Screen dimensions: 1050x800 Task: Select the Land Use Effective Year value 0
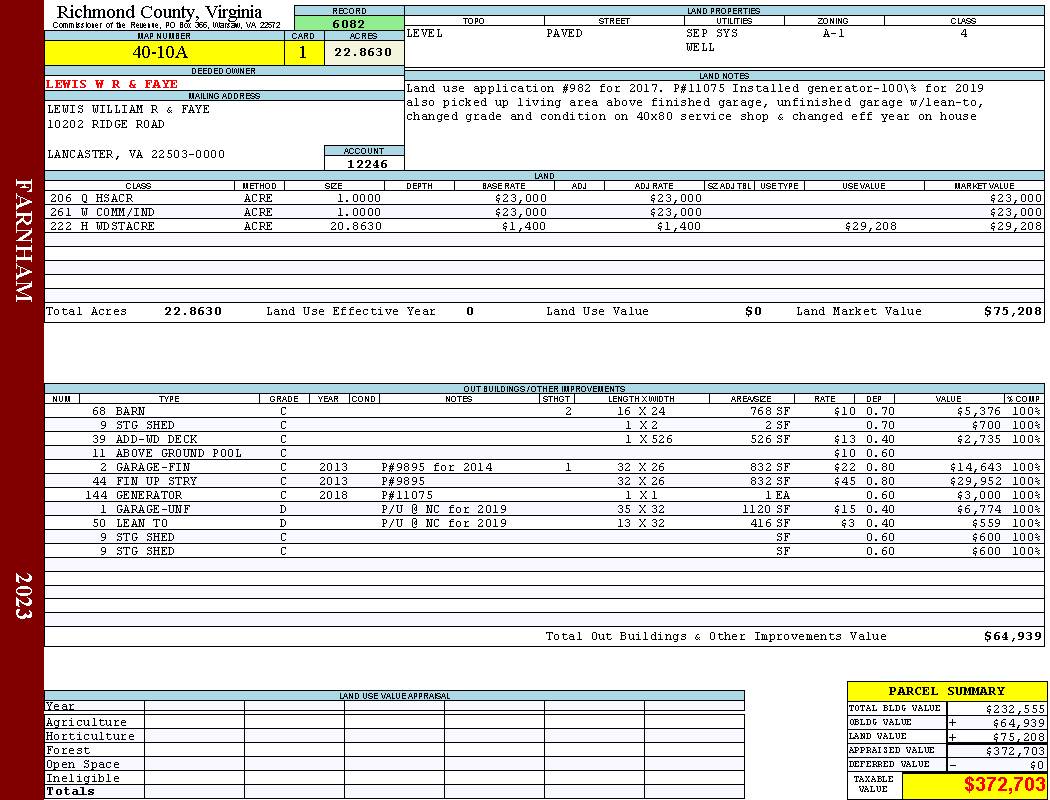click(470, 311)
